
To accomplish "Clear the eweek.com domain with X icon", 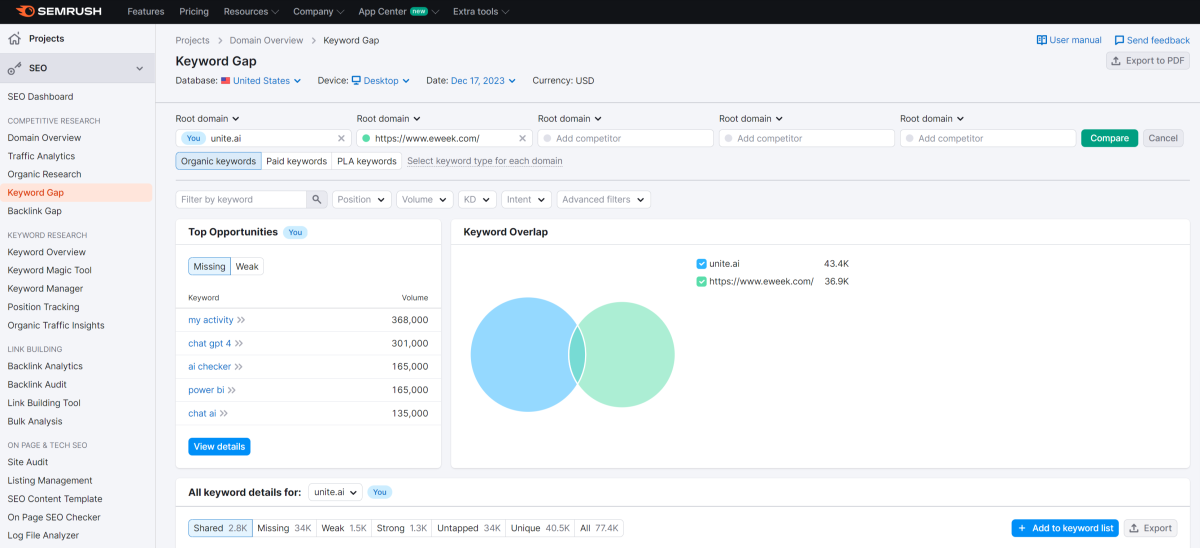I will pyautogui.click(x=522, y=139).
